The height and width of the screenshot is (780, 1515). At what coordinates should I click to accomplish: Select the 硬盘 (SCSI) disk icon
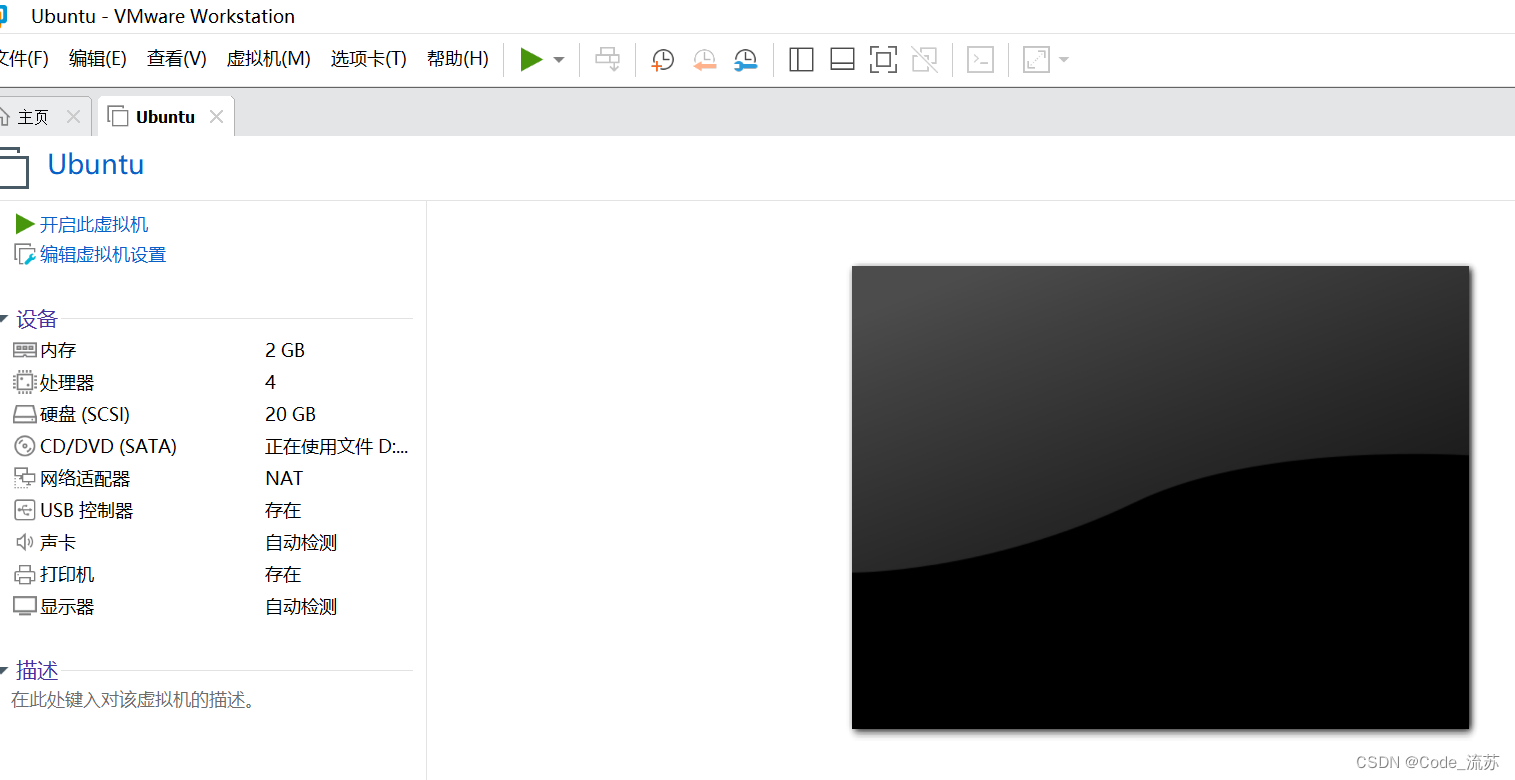click(x=24, y=414)
